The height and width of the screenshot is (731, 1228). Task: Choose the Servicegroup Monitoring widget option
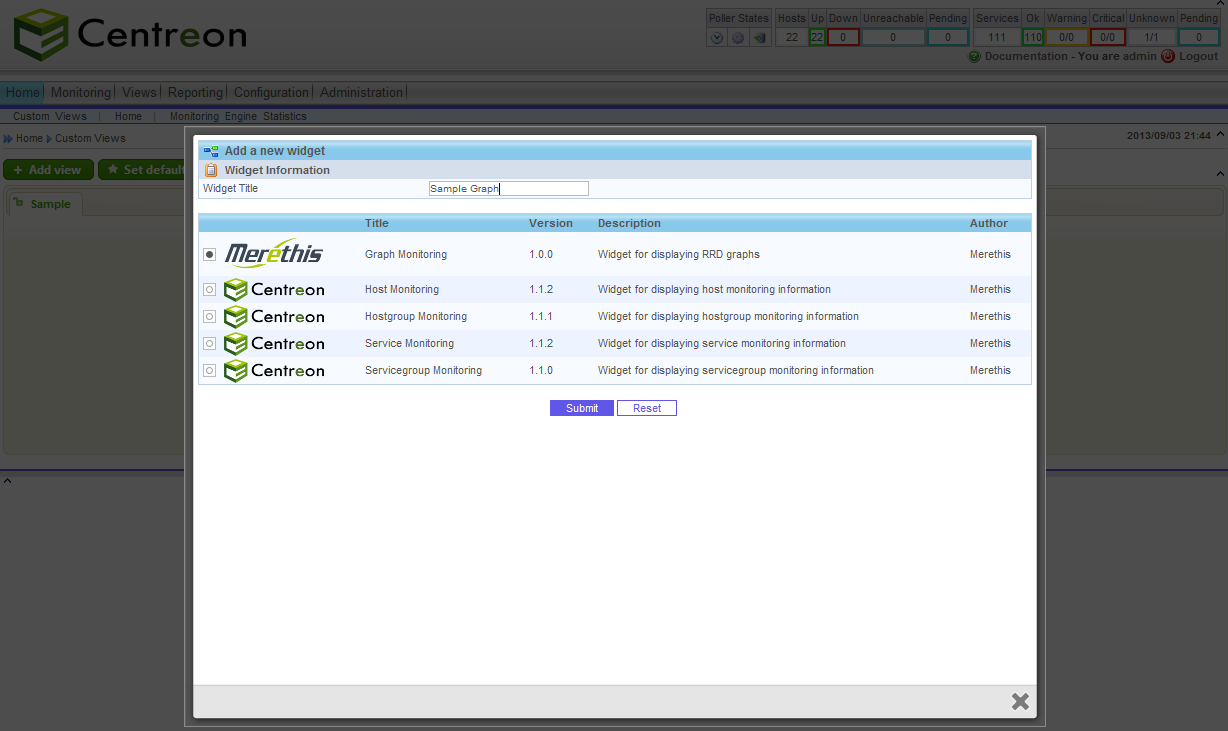coord(209,370)
